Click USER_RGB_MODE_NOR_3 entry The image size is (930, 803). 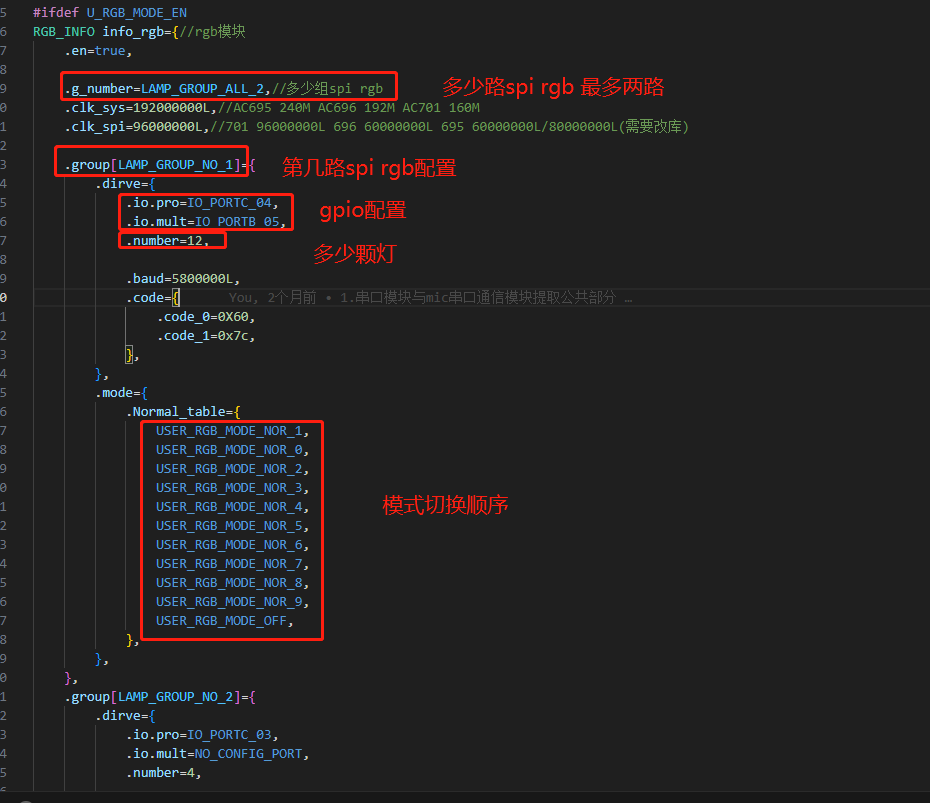pyautogui.click(x=232, y=488)
